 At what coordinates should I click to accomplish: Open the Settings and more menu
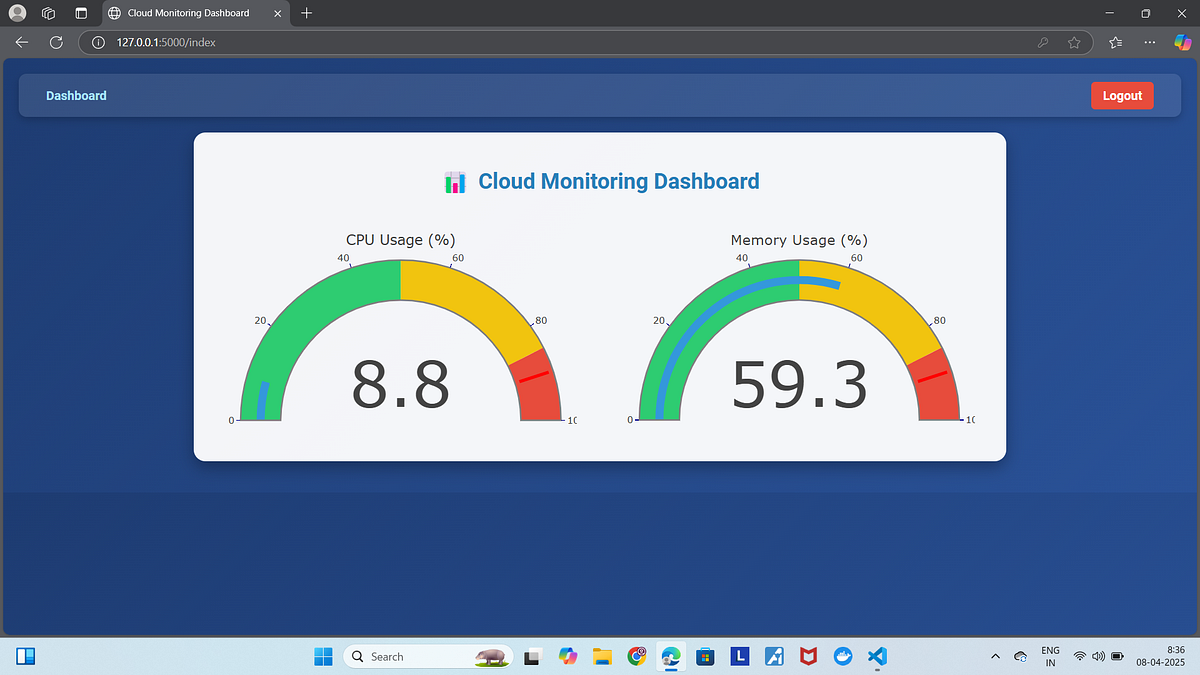pos(1149,42)
